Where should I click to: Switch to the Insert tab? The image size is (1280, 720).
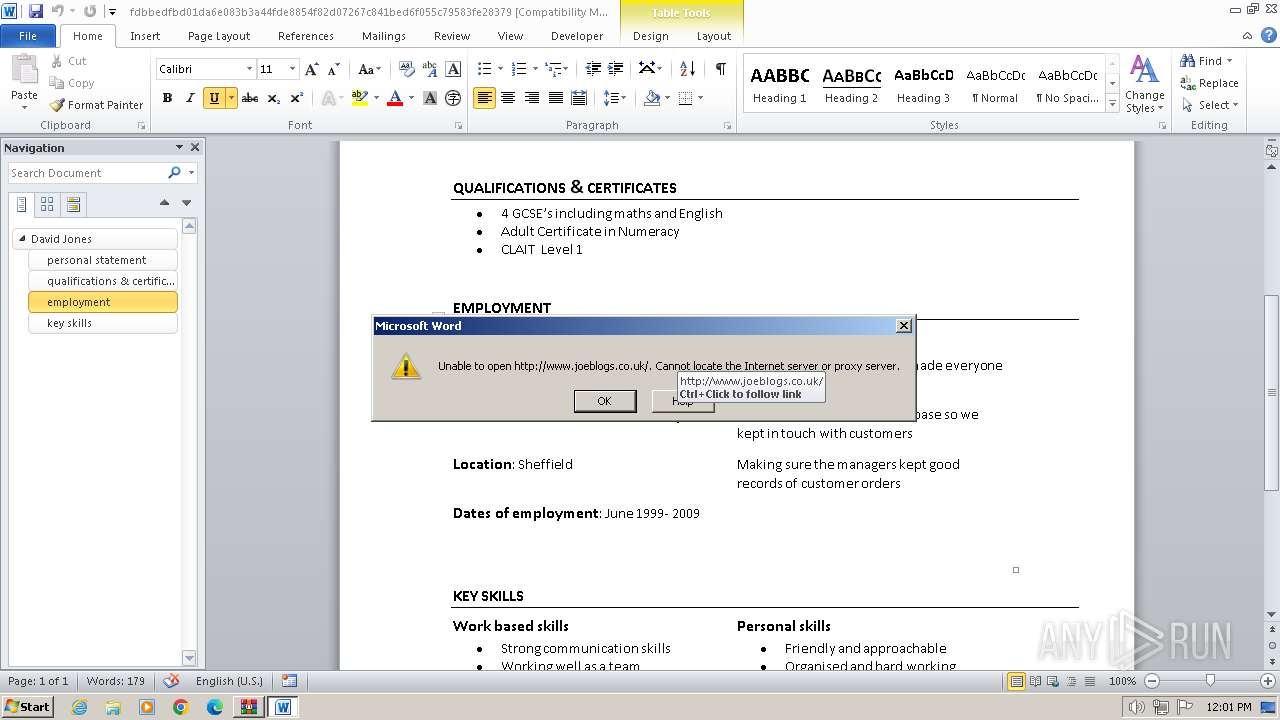click(145, 36)
